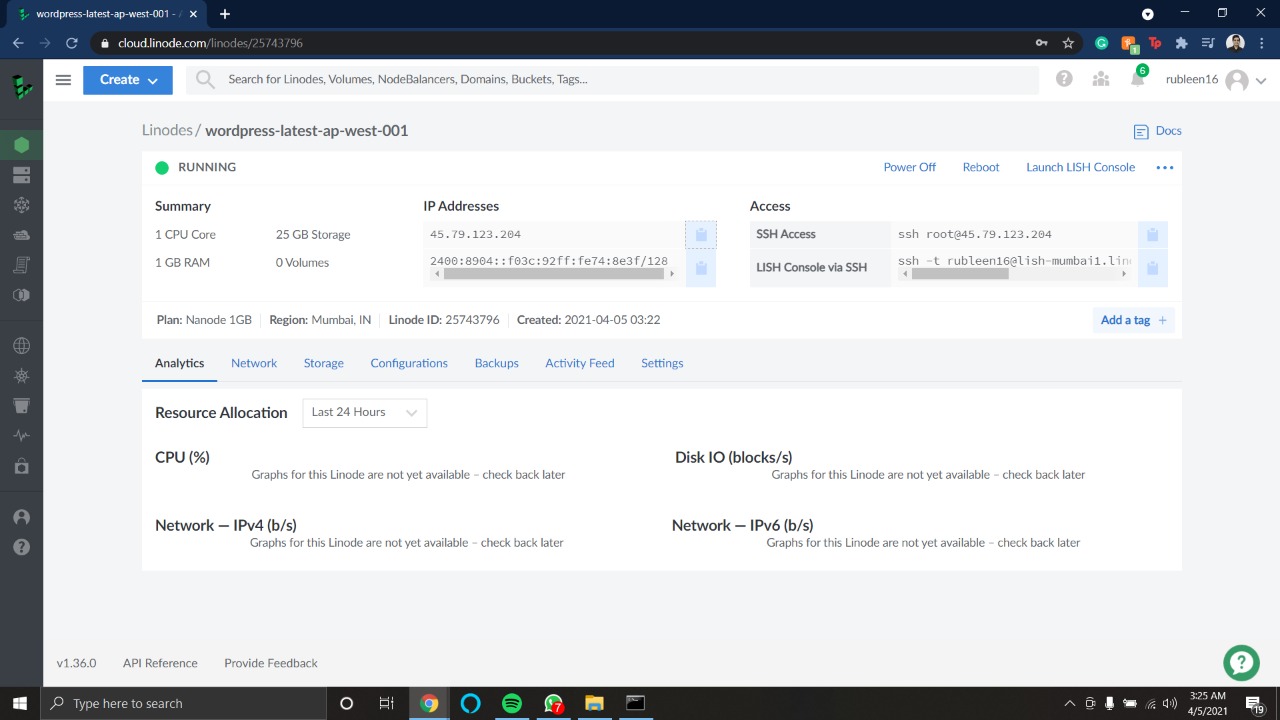Open a new Chrome tab
Viewport: 1280px width, 720px height.
tap(225, 14)
